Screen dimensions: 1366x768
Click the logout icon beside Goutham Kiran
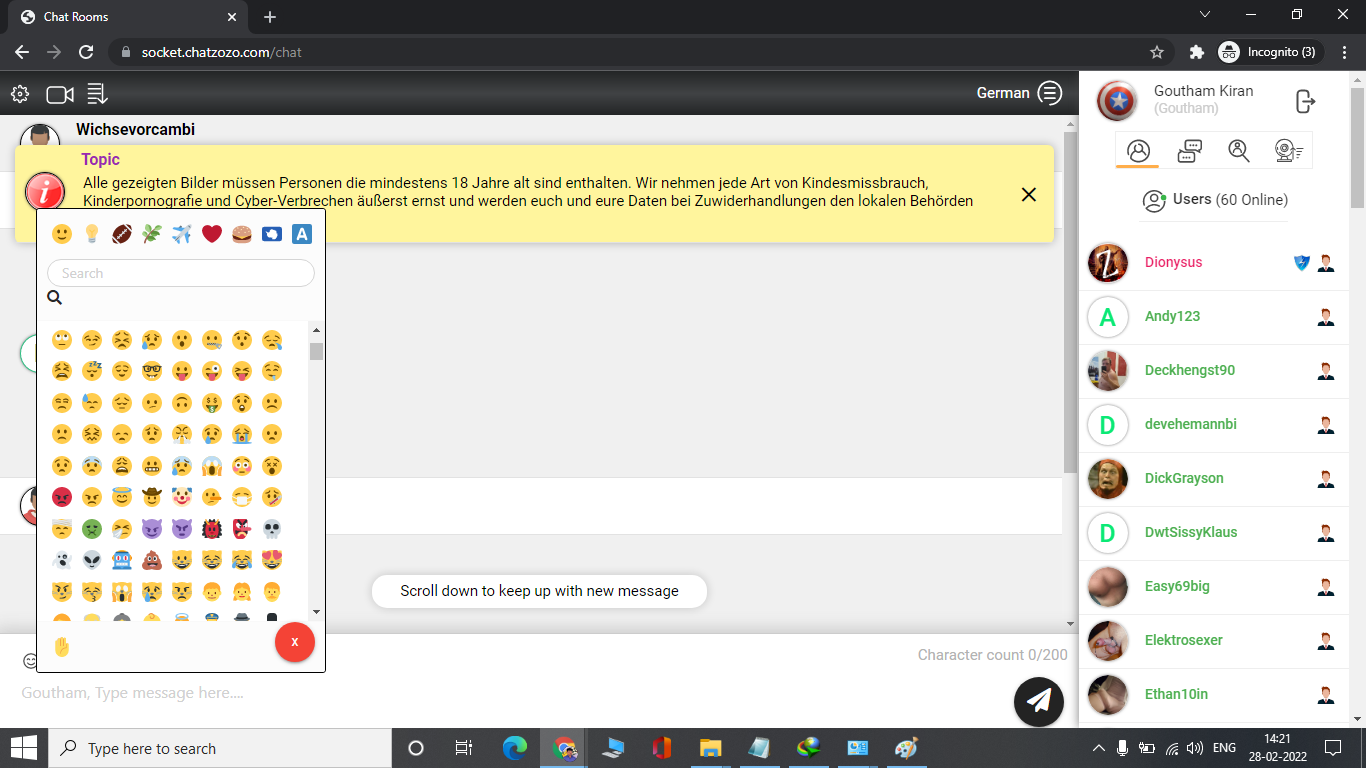pyautogui.click(x=1305, y=101)
